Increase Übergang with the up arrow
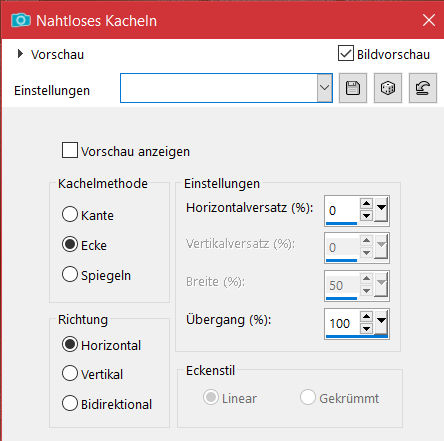Viewport: 444px width, 441px height. point(366,316)
